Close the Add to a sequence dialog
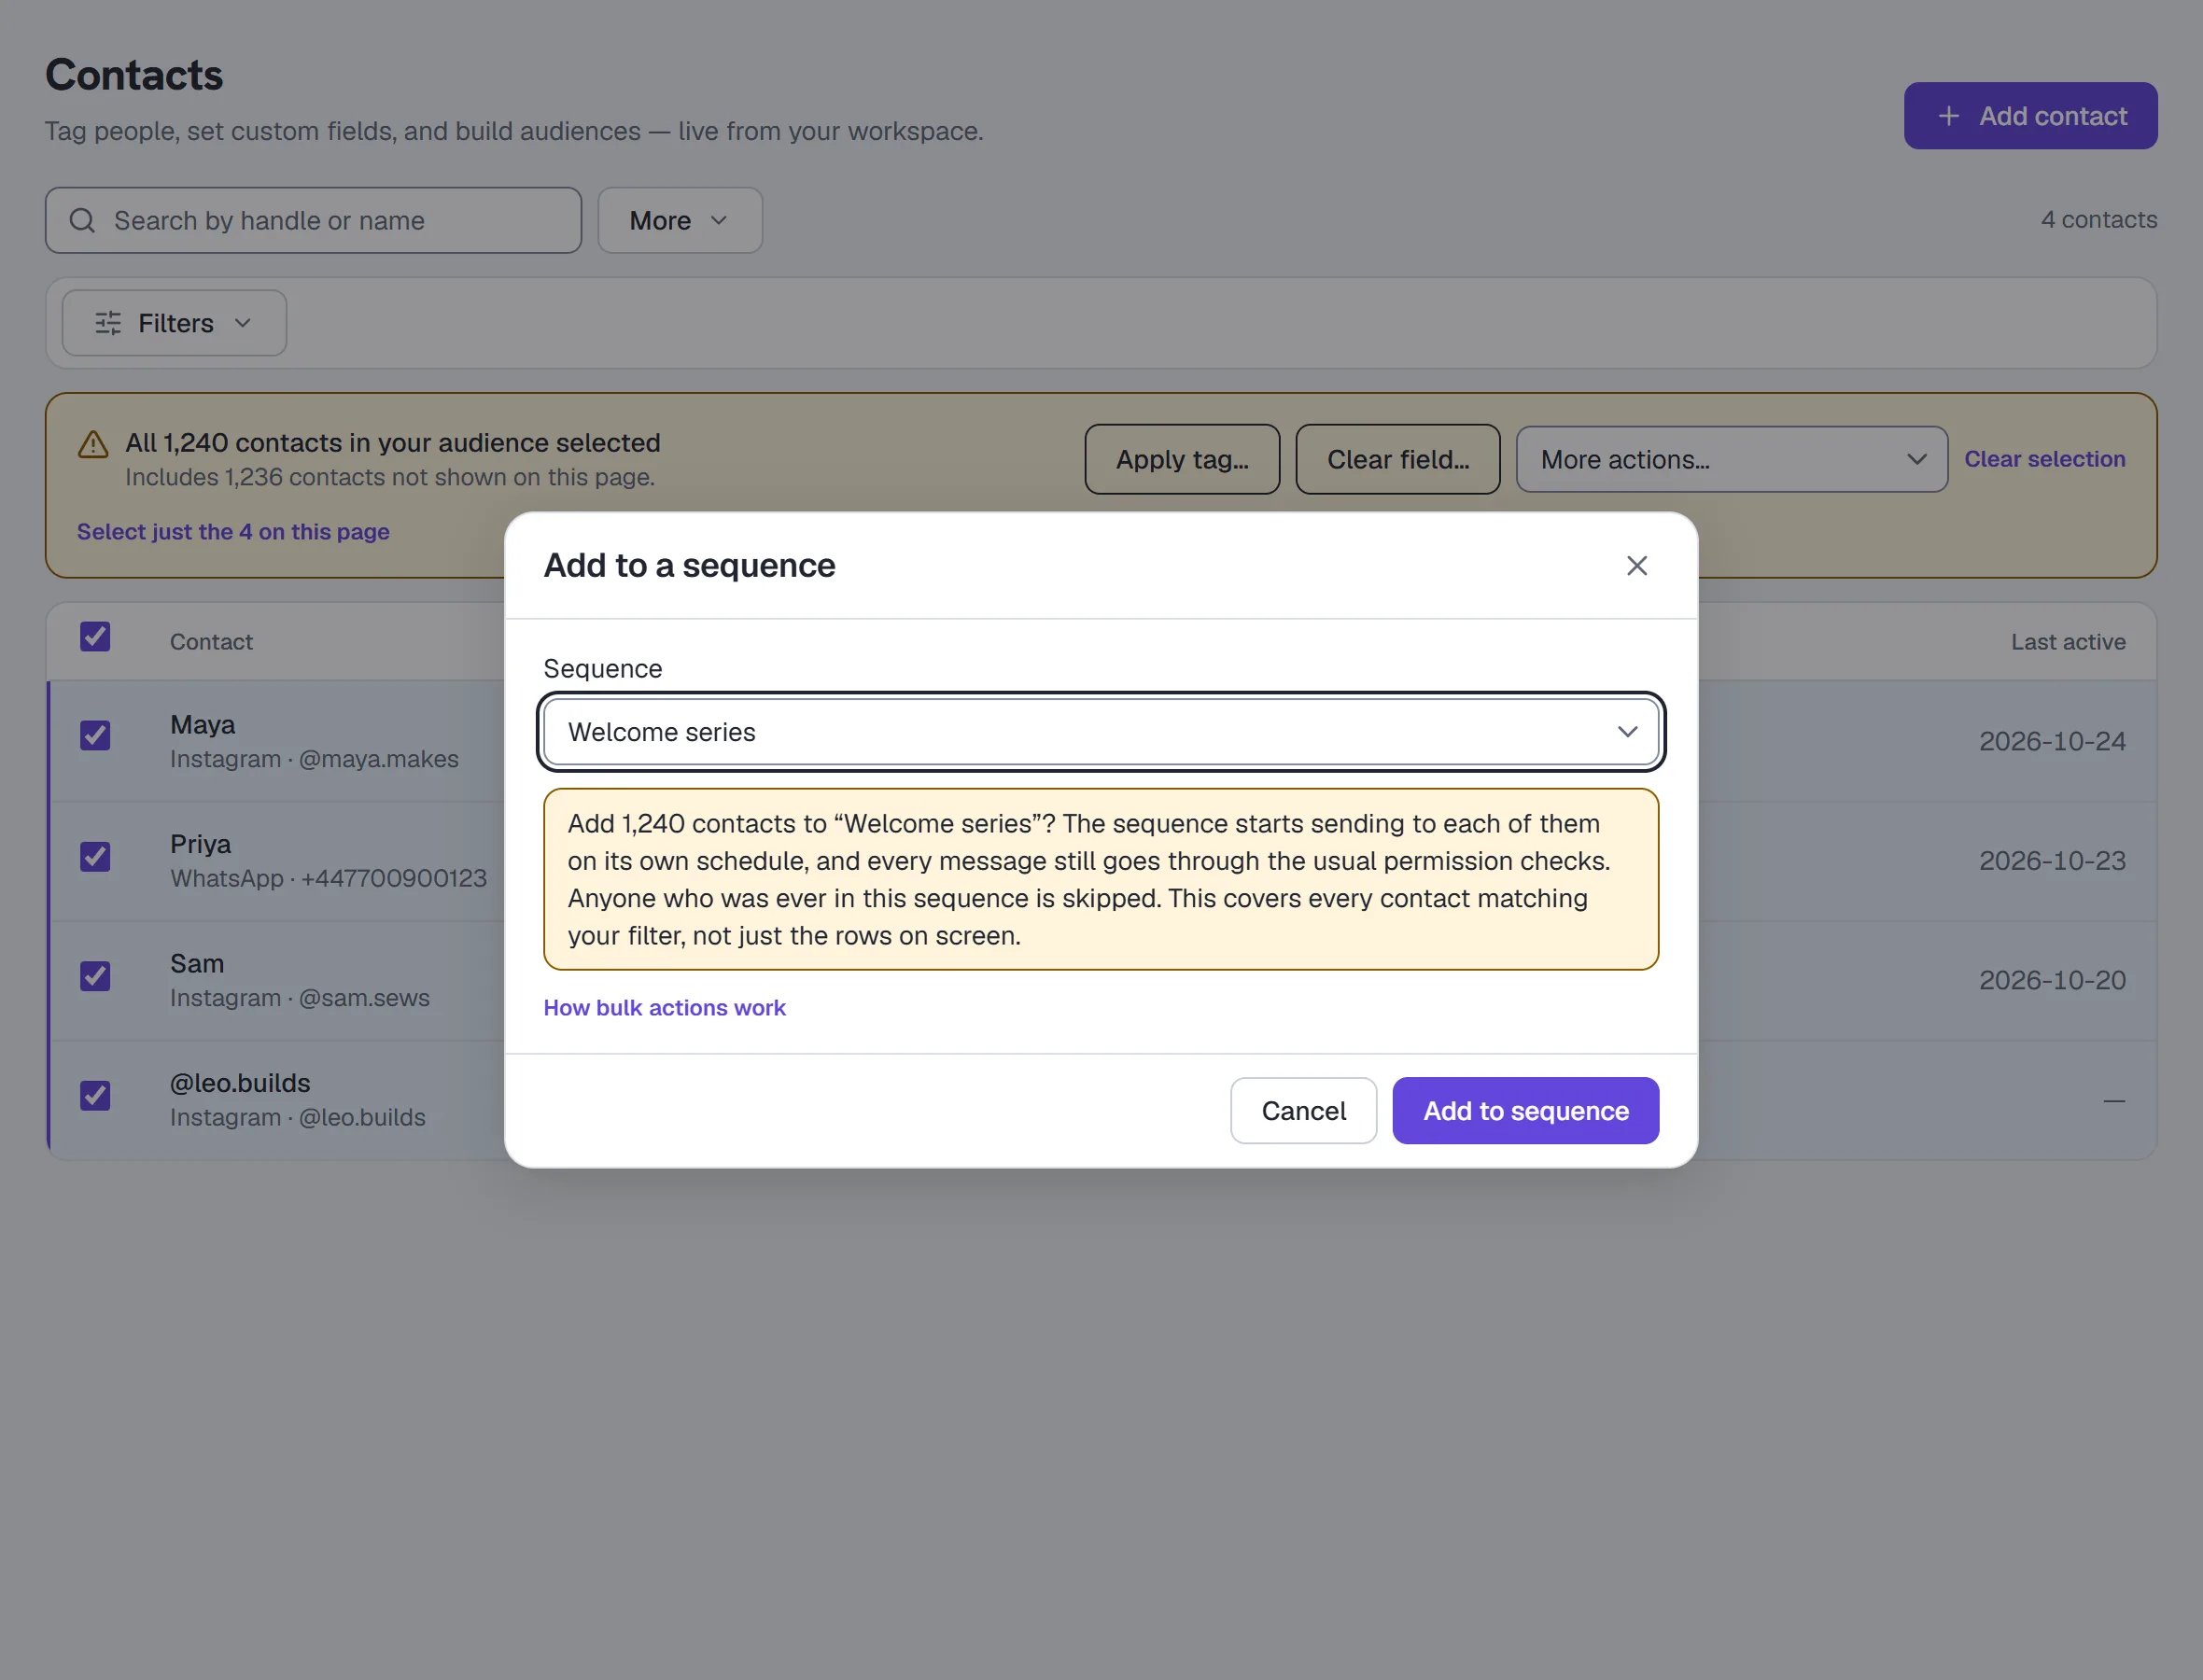2203x1680 pixels. [x=1636, y=566]
